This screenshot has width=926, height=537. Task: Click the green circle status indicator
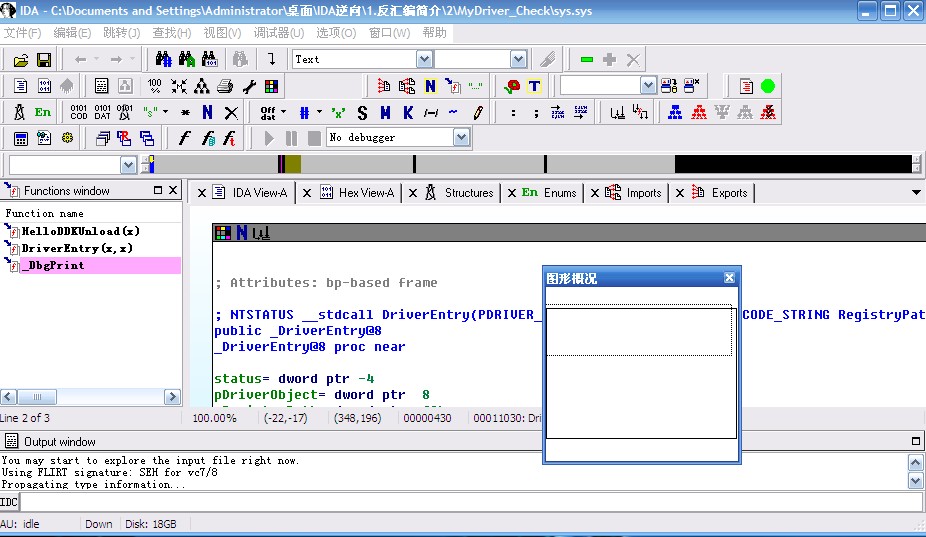[x=768, y=86]
